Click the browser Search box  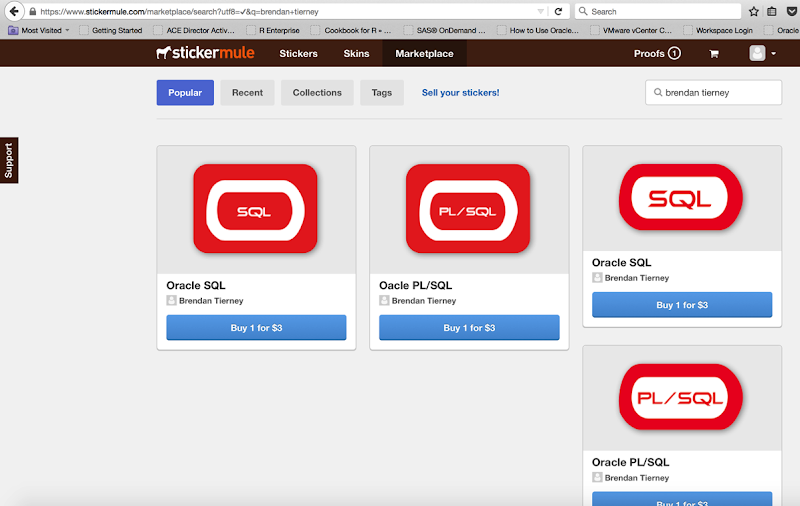tap(658, 11)
